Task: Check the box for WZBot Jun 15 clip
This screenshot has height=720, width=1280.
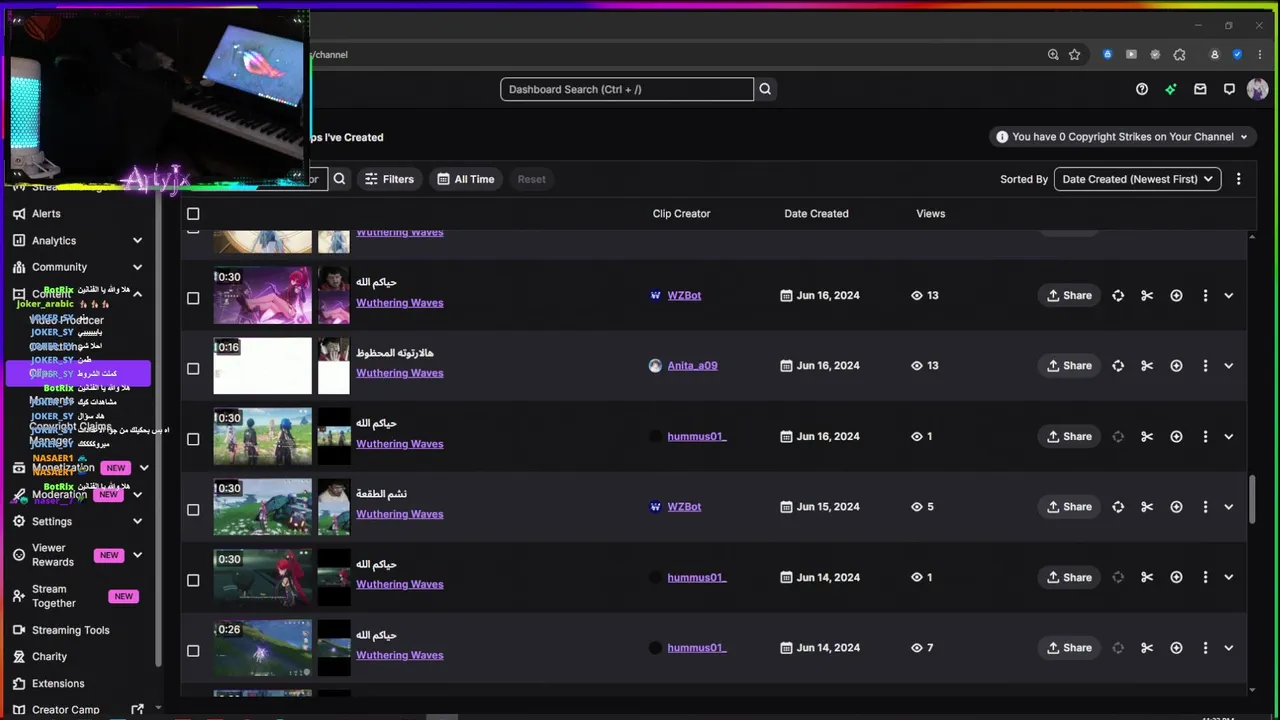Action: [193, 510]
